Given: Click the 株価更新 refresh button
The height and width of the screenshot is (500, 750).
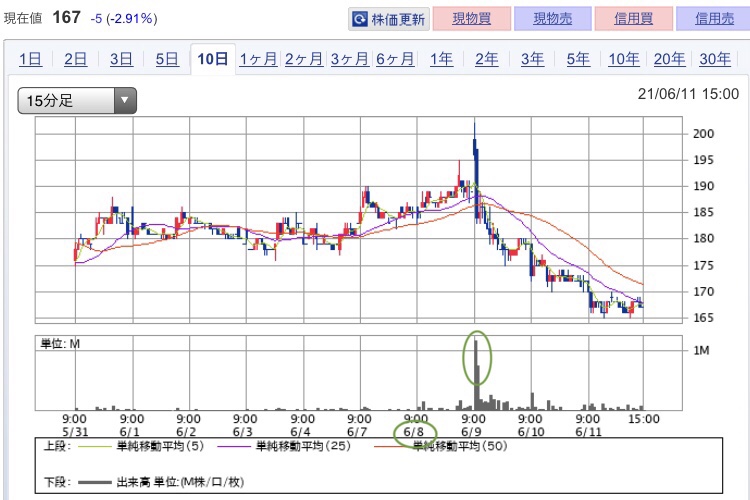Looking at the screenshot, I should point(389,19).
